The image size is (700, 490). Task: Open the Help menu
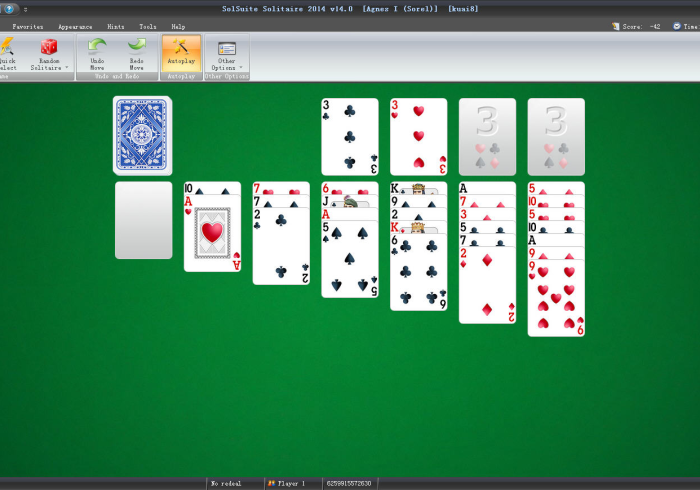tap(178, 27)
